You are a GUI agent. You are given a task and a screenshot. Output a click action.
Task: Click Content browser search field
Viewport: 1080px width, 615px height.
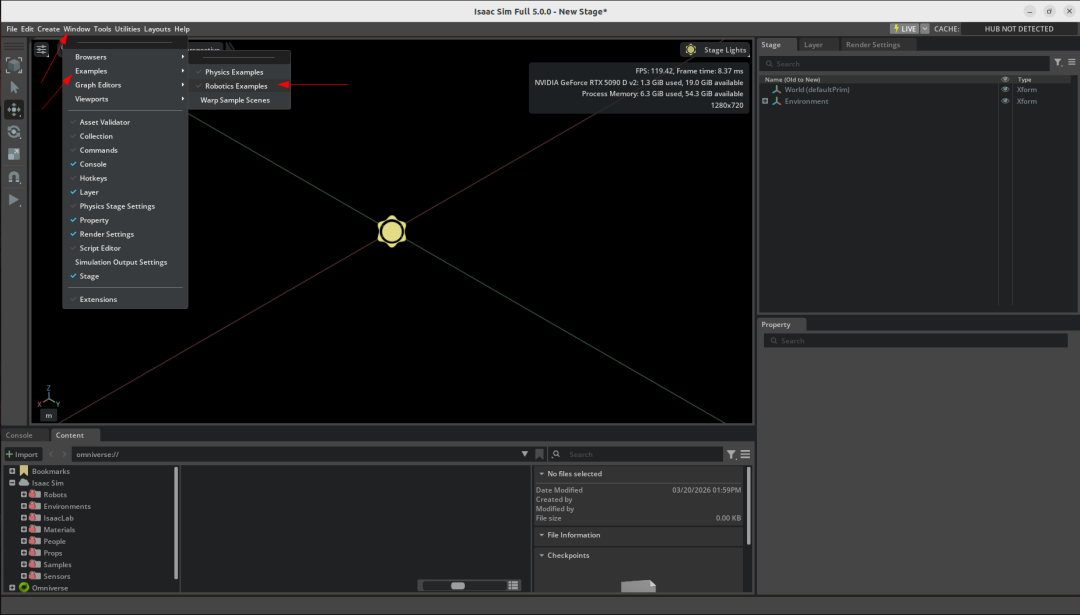click(x=636, y=454)
